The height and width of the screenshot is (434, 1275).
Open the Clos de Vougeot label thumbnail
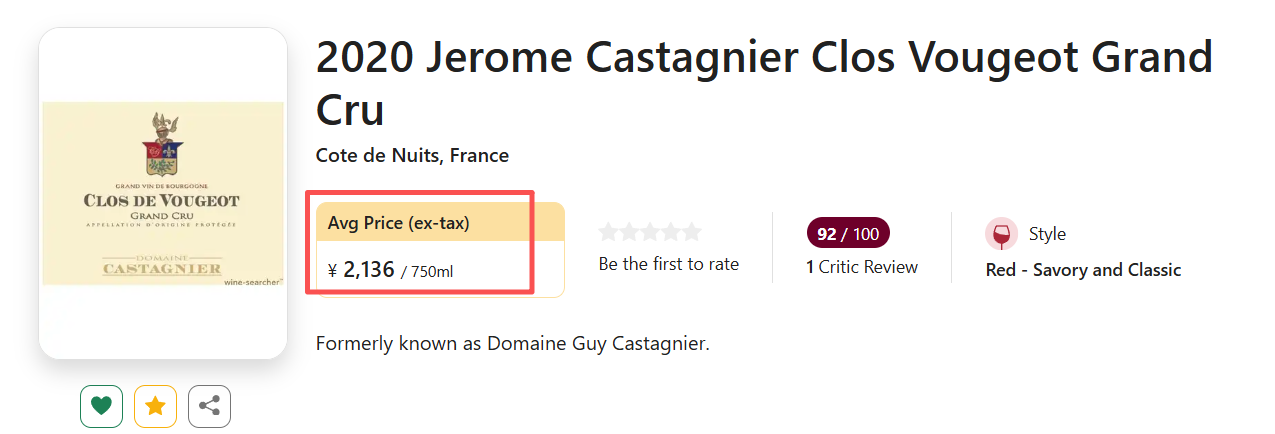click(163, 194)
